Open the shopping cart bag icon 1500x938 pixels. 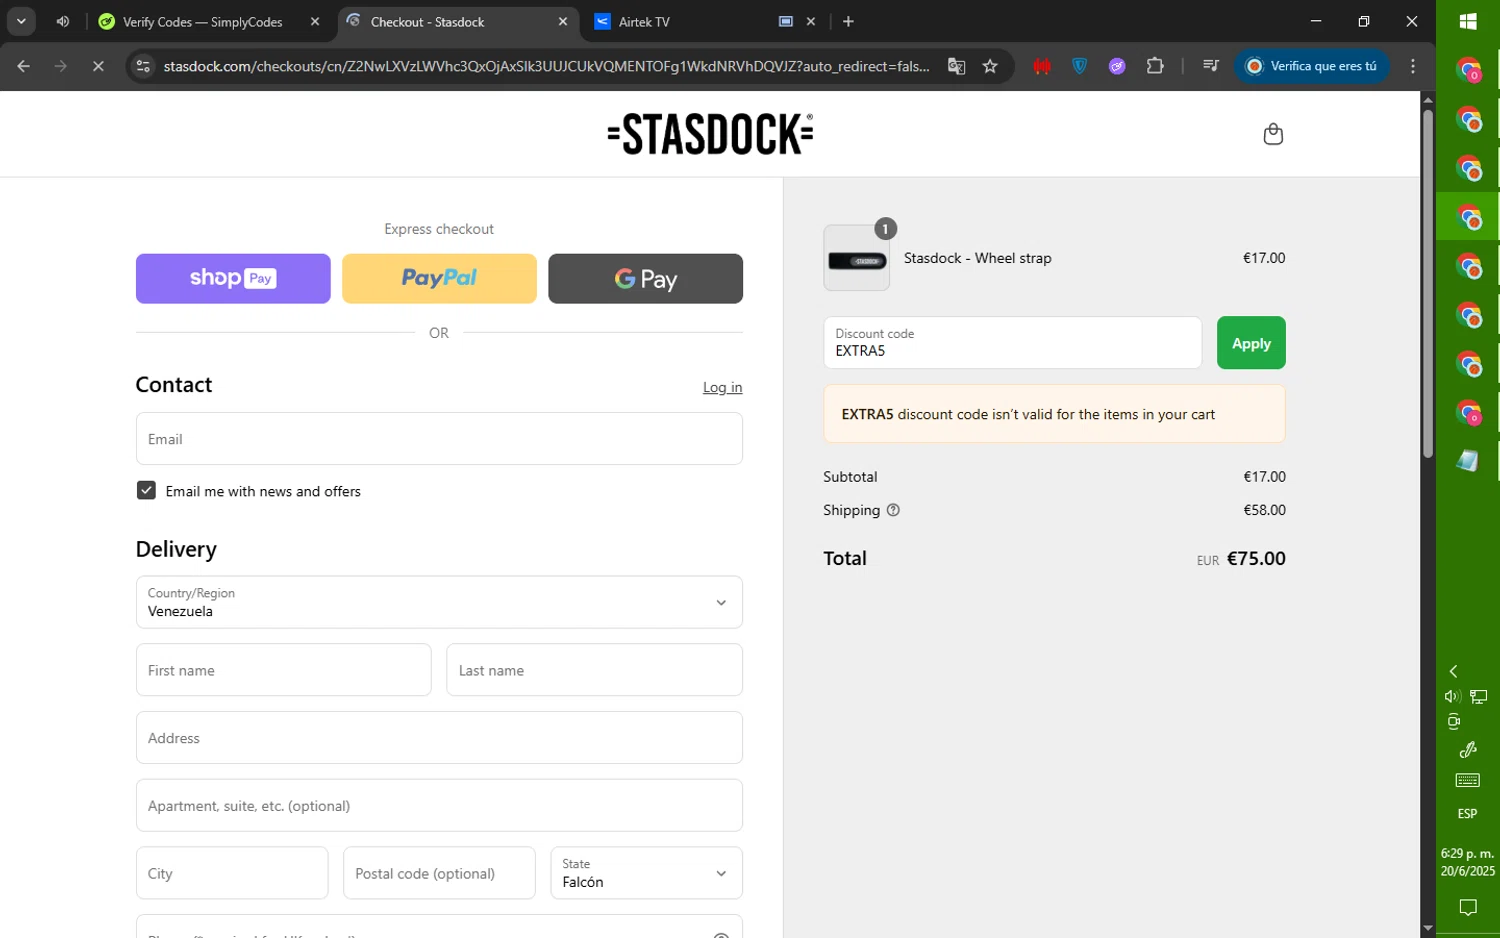point(1272,134)
